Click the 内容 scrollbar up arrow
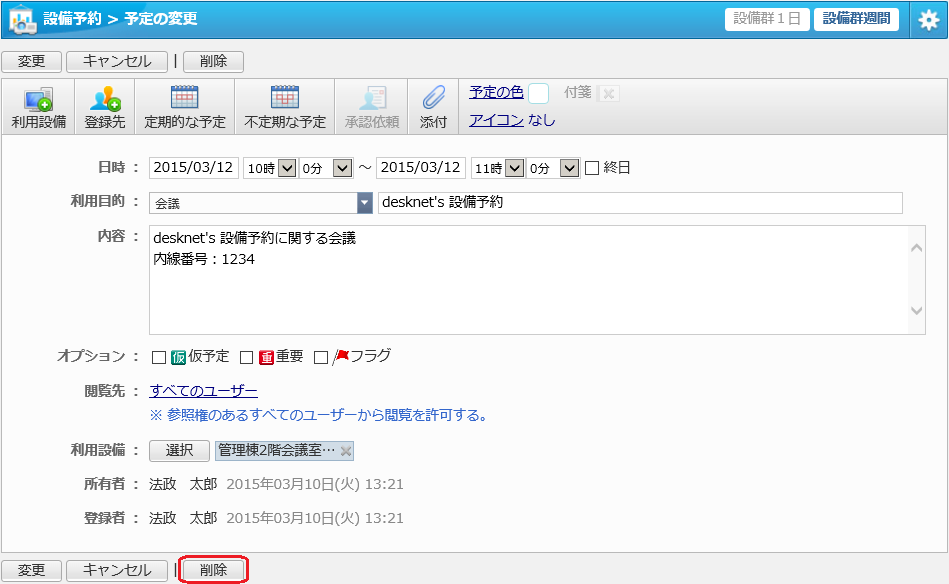The height and width of the screenshot is (584, 949). pyautogui.click(x=917, y=248)
